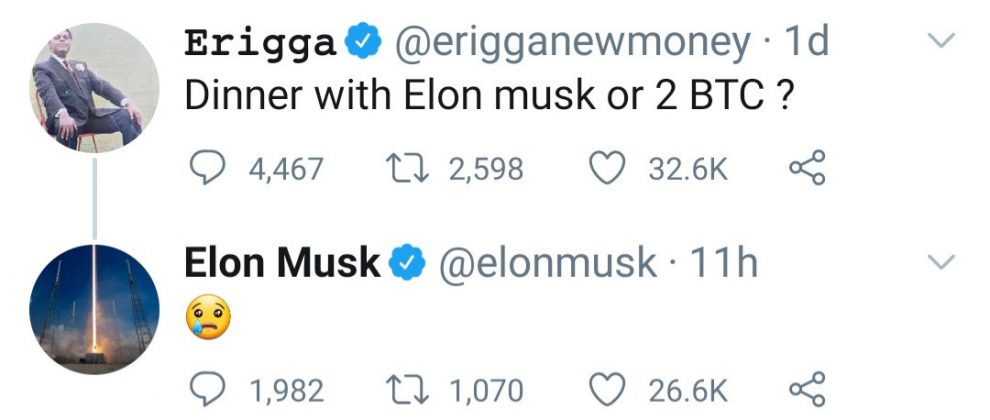
Task: Expand the options chevron on Elon Musk's tweet
Action: point(942,263)
